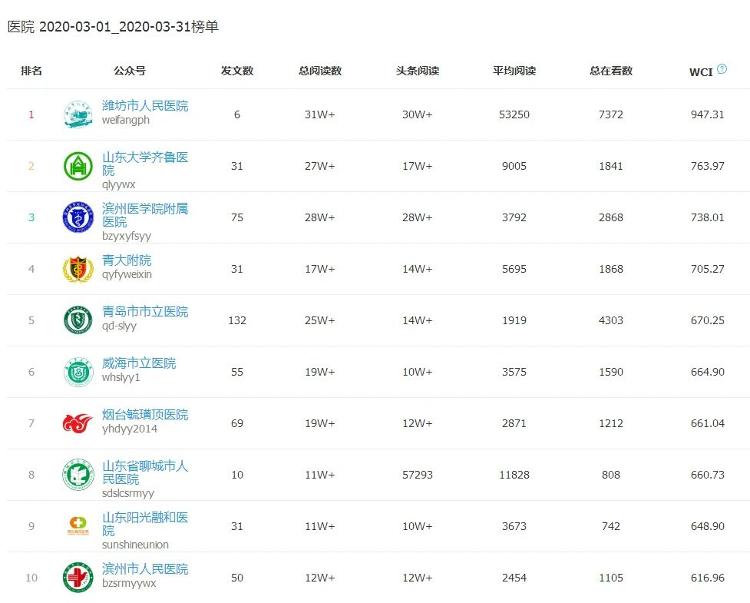This screenshot has width=750, height=603.
Task: Click the 青大附院 account logo
Action: [77, 268]
